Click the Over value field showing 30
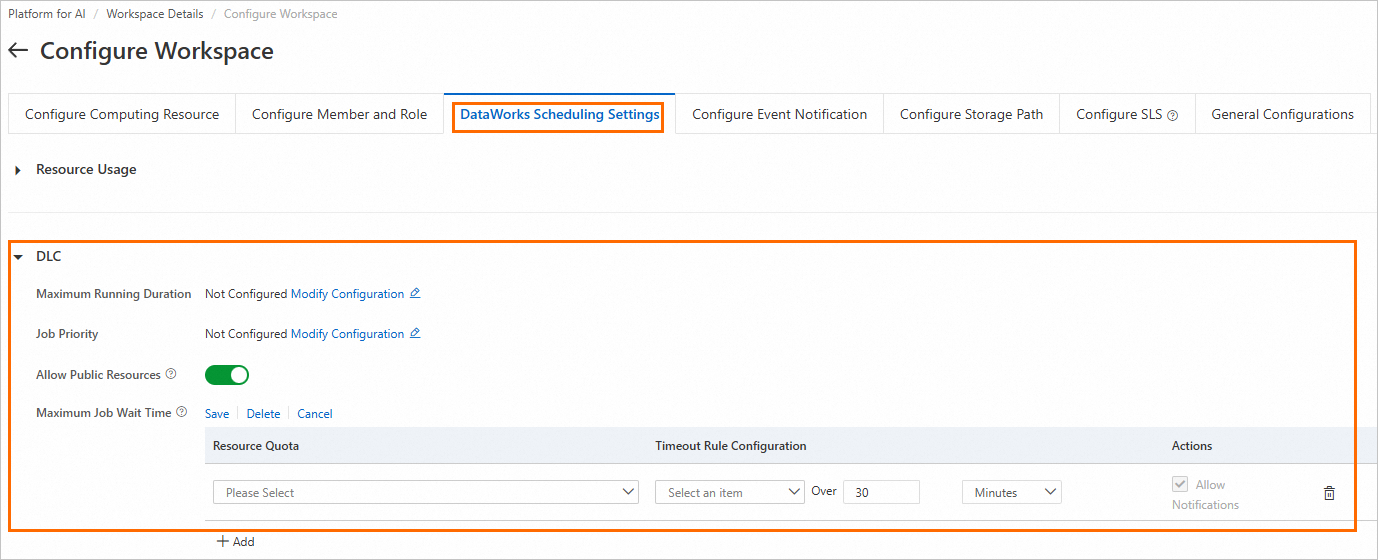This screenshot has height=560, width=1378. click(881, 492)
